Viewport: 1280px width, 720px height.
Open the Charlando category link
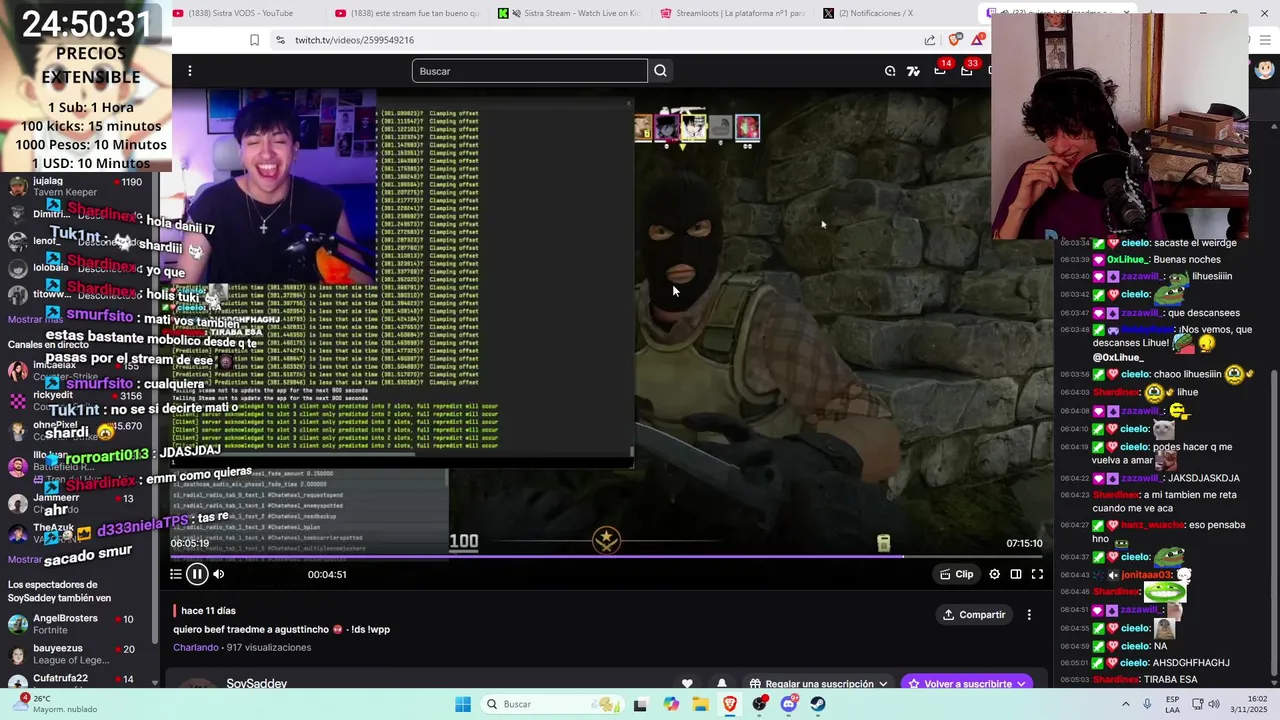point(196,647)
